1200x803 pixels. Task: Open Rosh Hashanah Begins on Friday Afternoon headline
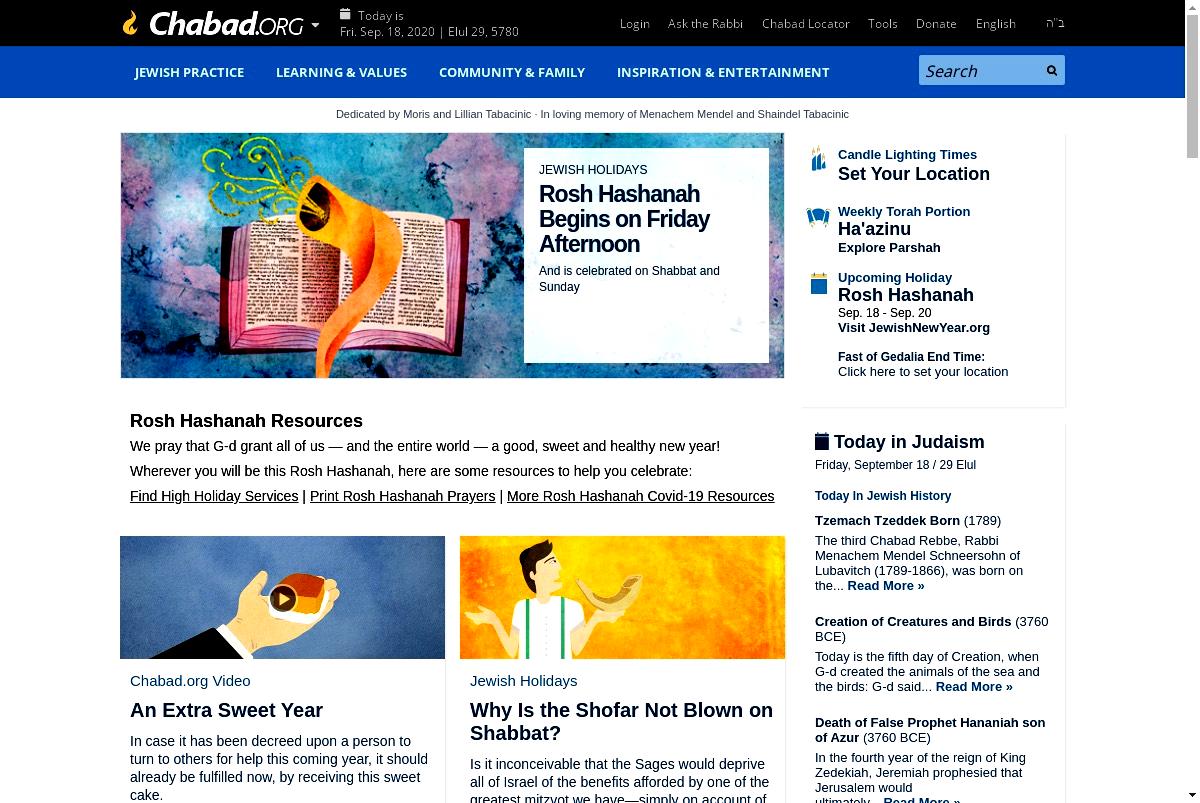tap(624, 219)
